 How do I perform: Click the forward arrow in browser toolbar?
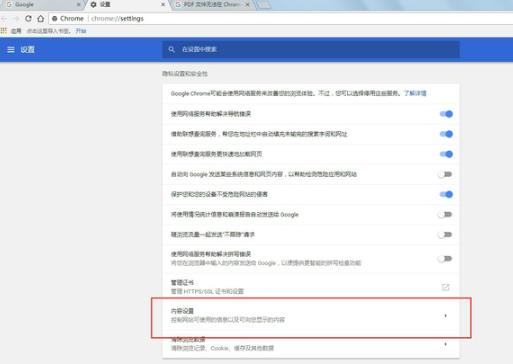tap(16, 19)
